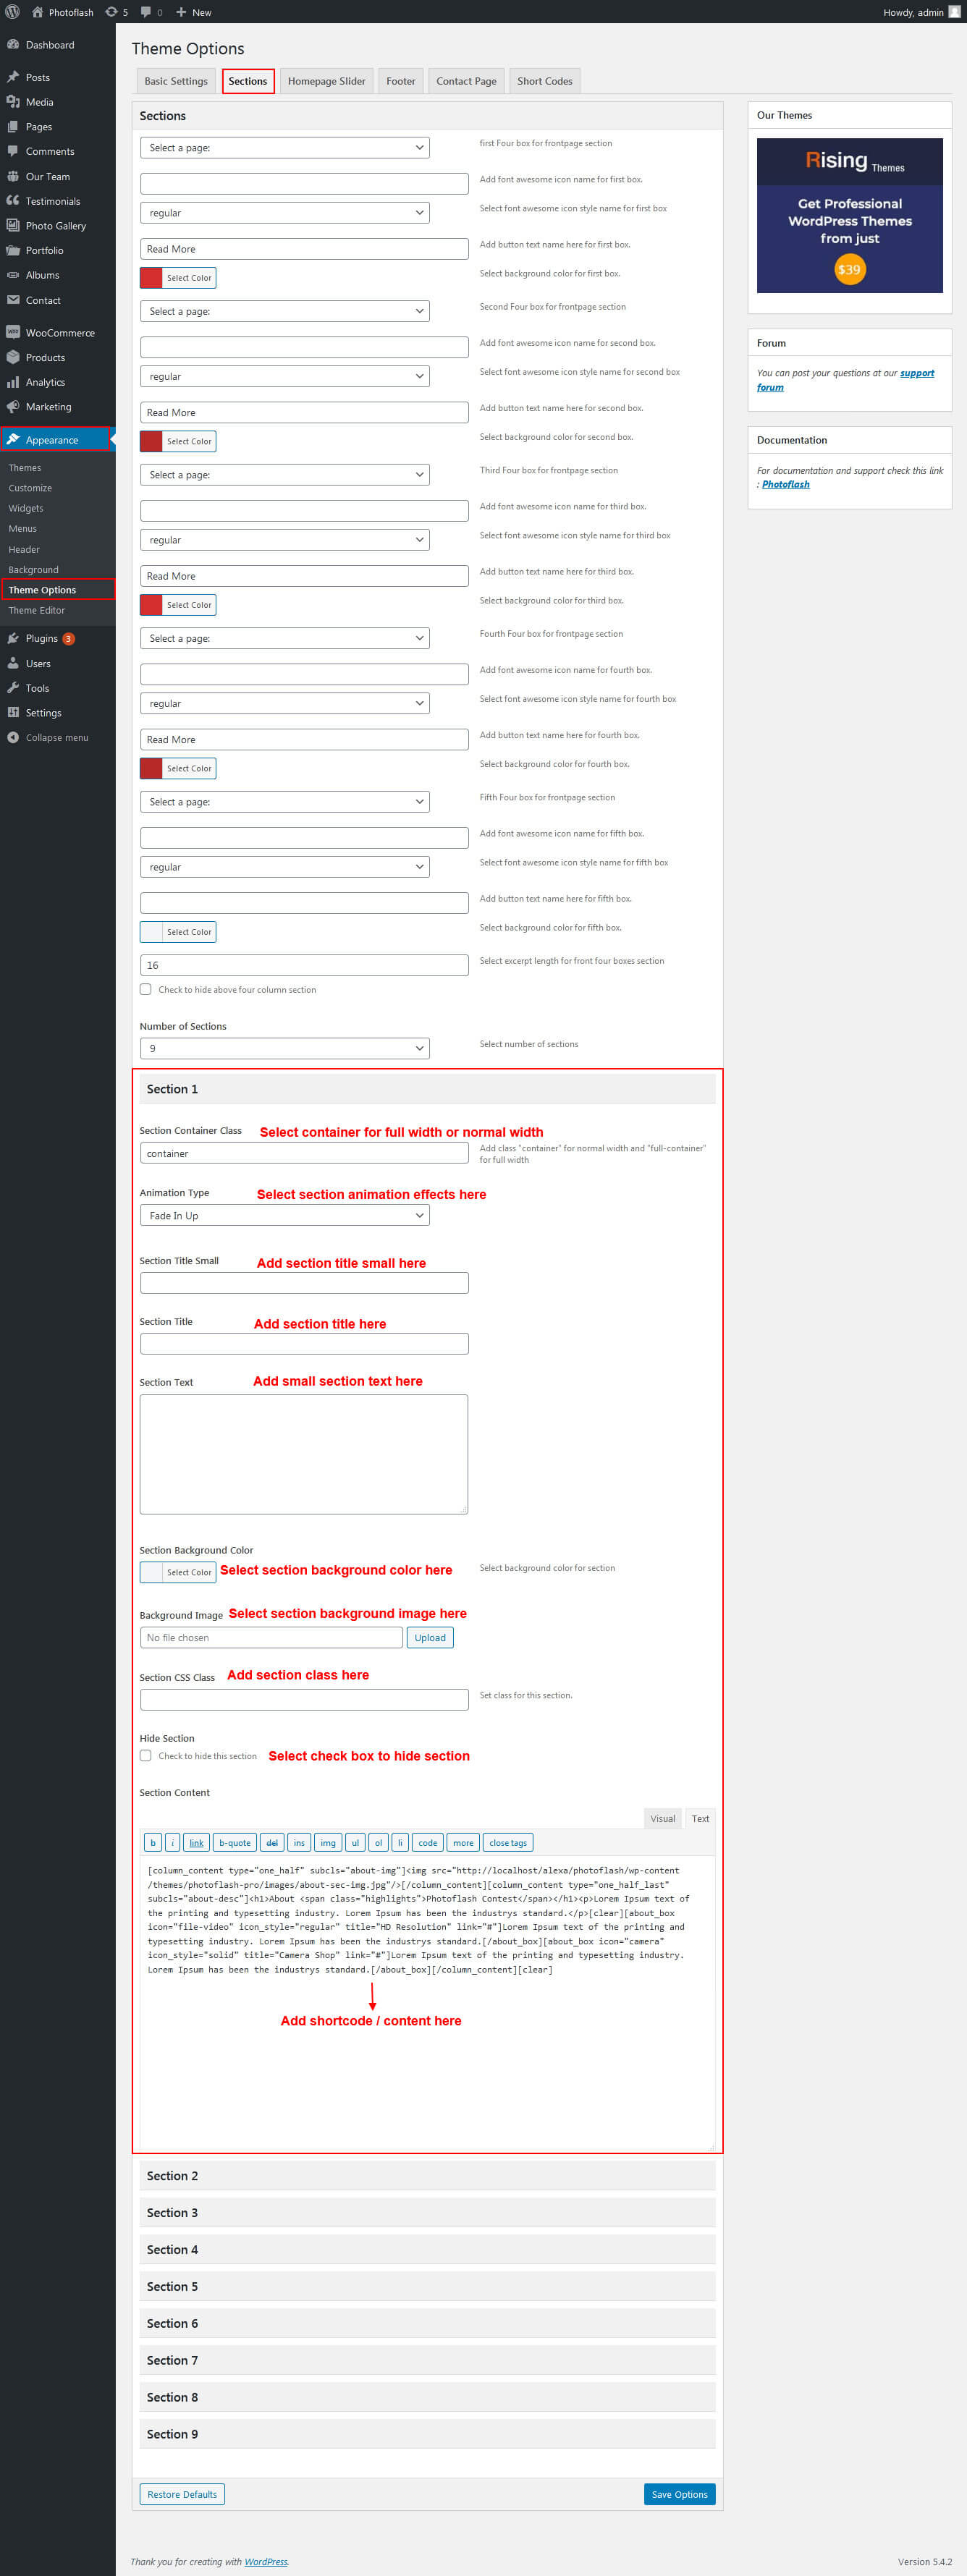
Task: Click Rising Themes advertisement banner
Action: [x=850, y=215]
